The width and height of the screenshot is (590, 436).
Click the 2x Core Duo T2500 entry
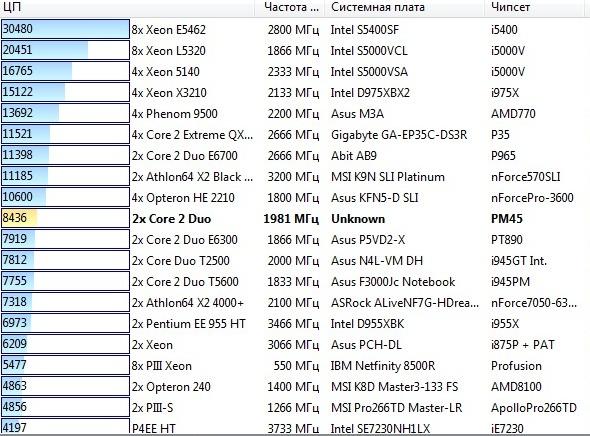pos(181,261)
